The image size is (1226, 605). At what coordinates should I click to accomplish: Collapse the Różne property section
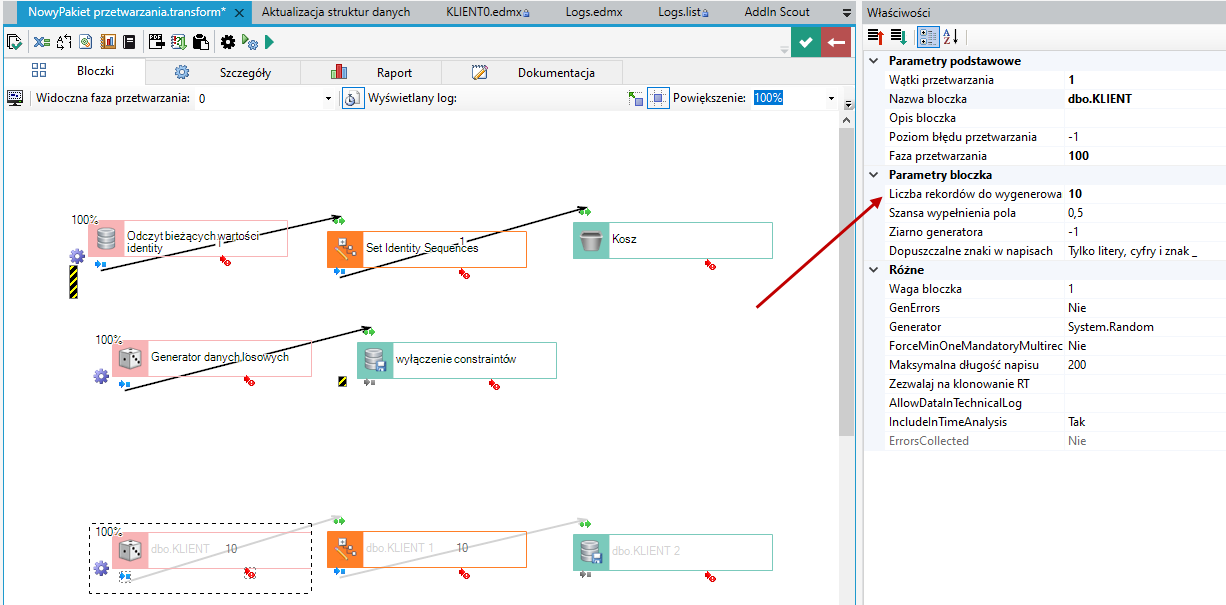[875, 270]
